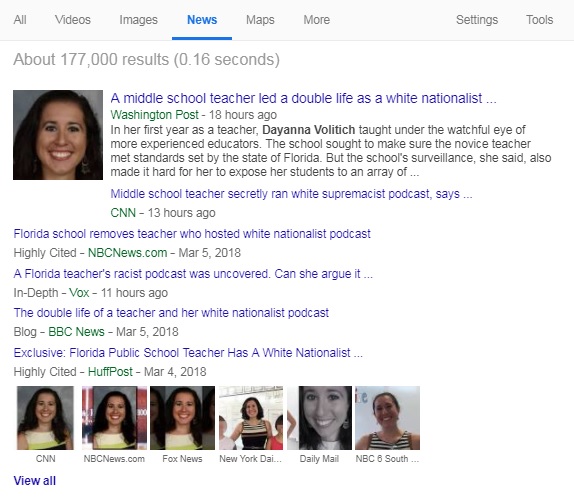This screenshot has height=499, width=574.
Task: Open HuffPost Exclusive Florida teacher article
Action: 188,353
